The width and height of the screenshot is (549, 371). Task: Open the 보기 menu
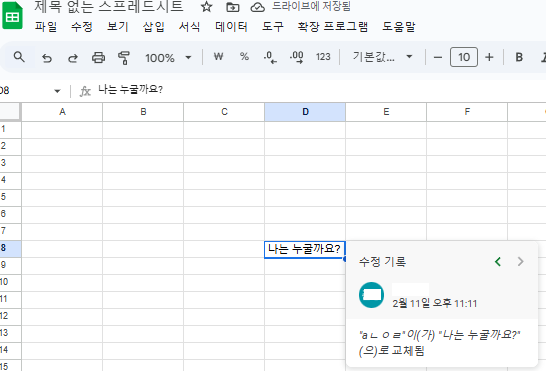coord(118,27)
